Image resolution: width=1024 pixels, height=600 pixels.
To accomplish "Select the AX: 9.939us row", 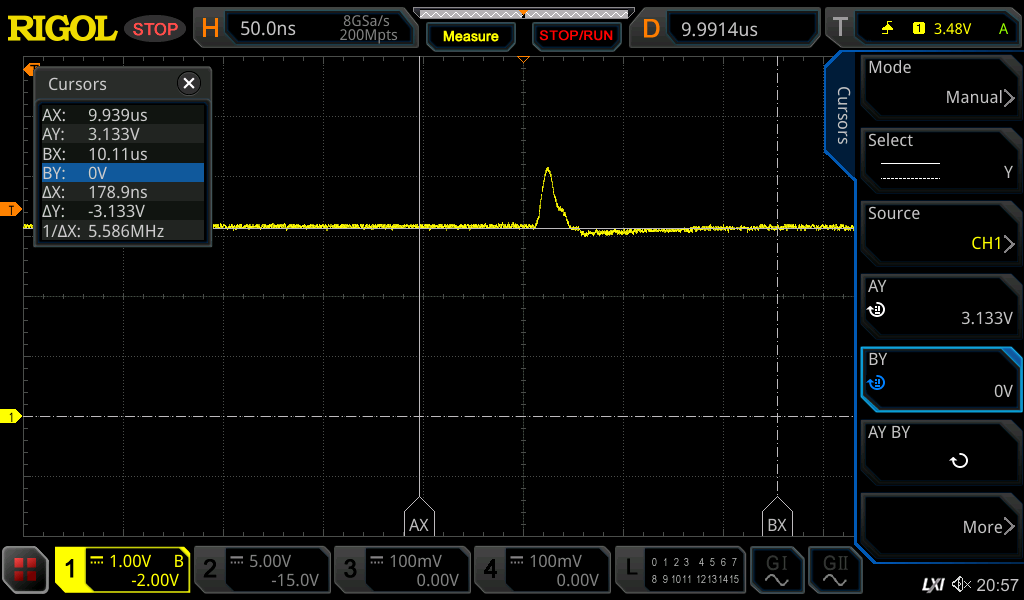I will 121,115.
